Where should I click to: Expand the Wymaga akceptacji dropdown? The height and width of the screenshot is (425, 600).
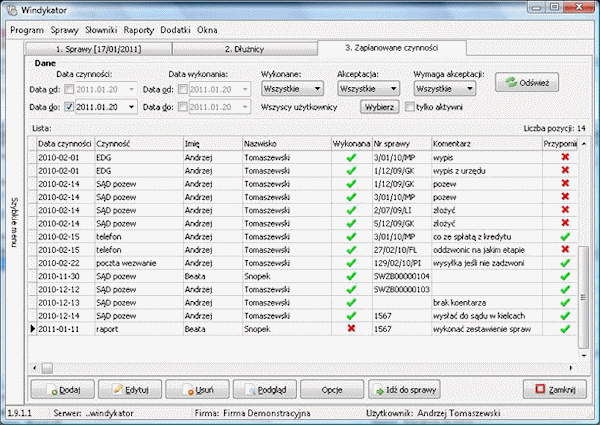(445, 89)
